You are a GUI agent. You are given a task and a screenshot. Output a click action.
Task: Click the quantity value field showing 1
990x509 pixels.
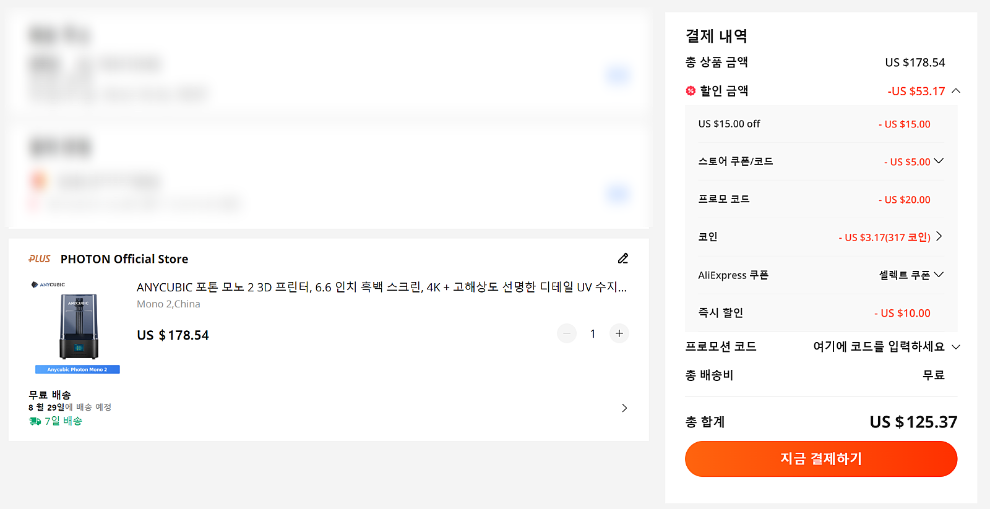[x=593, y=334]
